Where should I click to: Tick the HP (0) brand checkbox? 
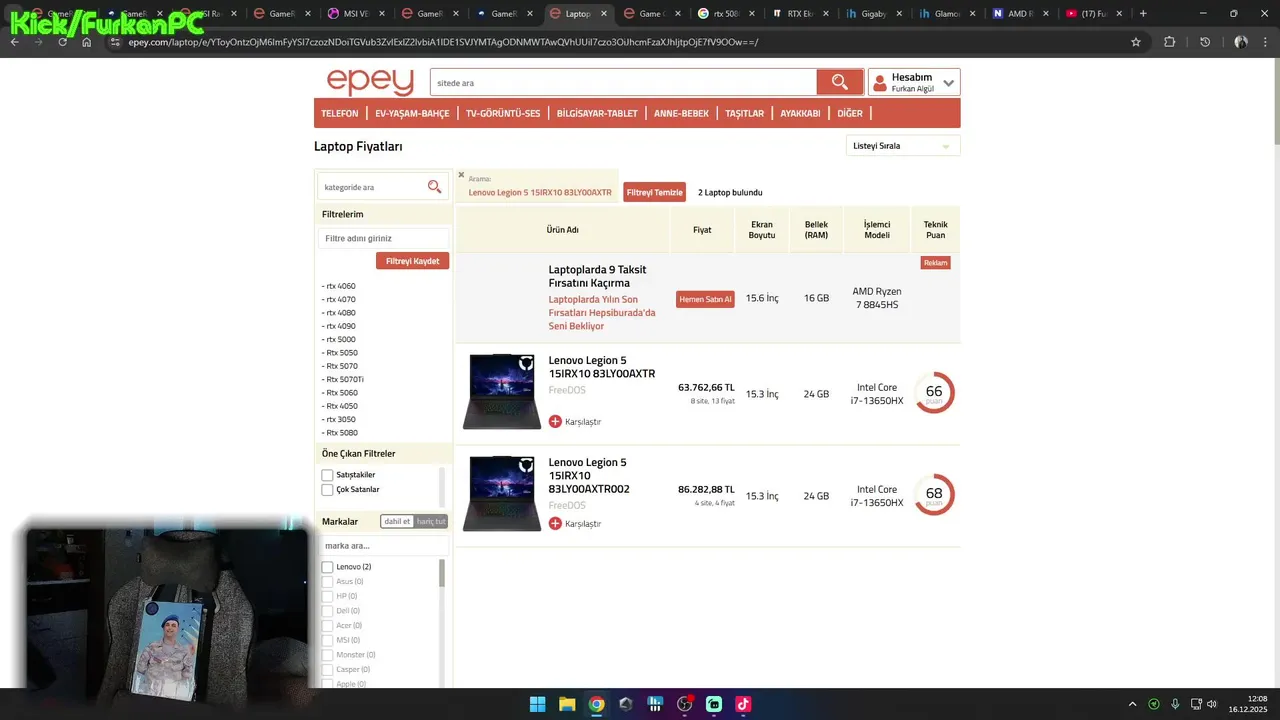(327, 596)
